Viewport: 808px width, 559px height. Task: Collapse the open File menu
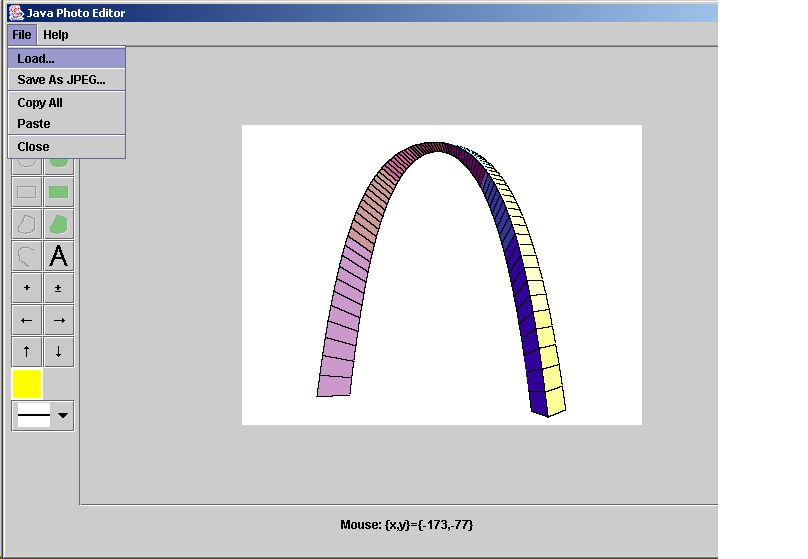click(x=22, y=35)
